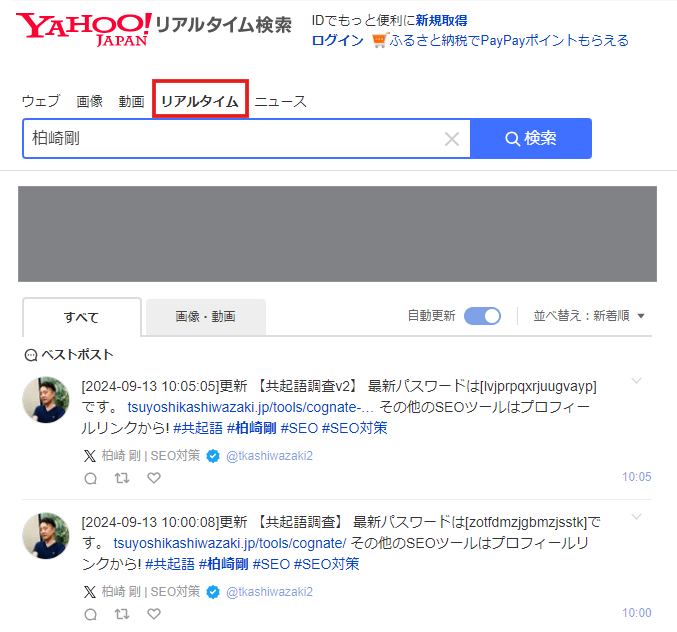This screenshot has height=632, width=677.
Task: Open the ログイン link
Action: [x=337, y=40]
